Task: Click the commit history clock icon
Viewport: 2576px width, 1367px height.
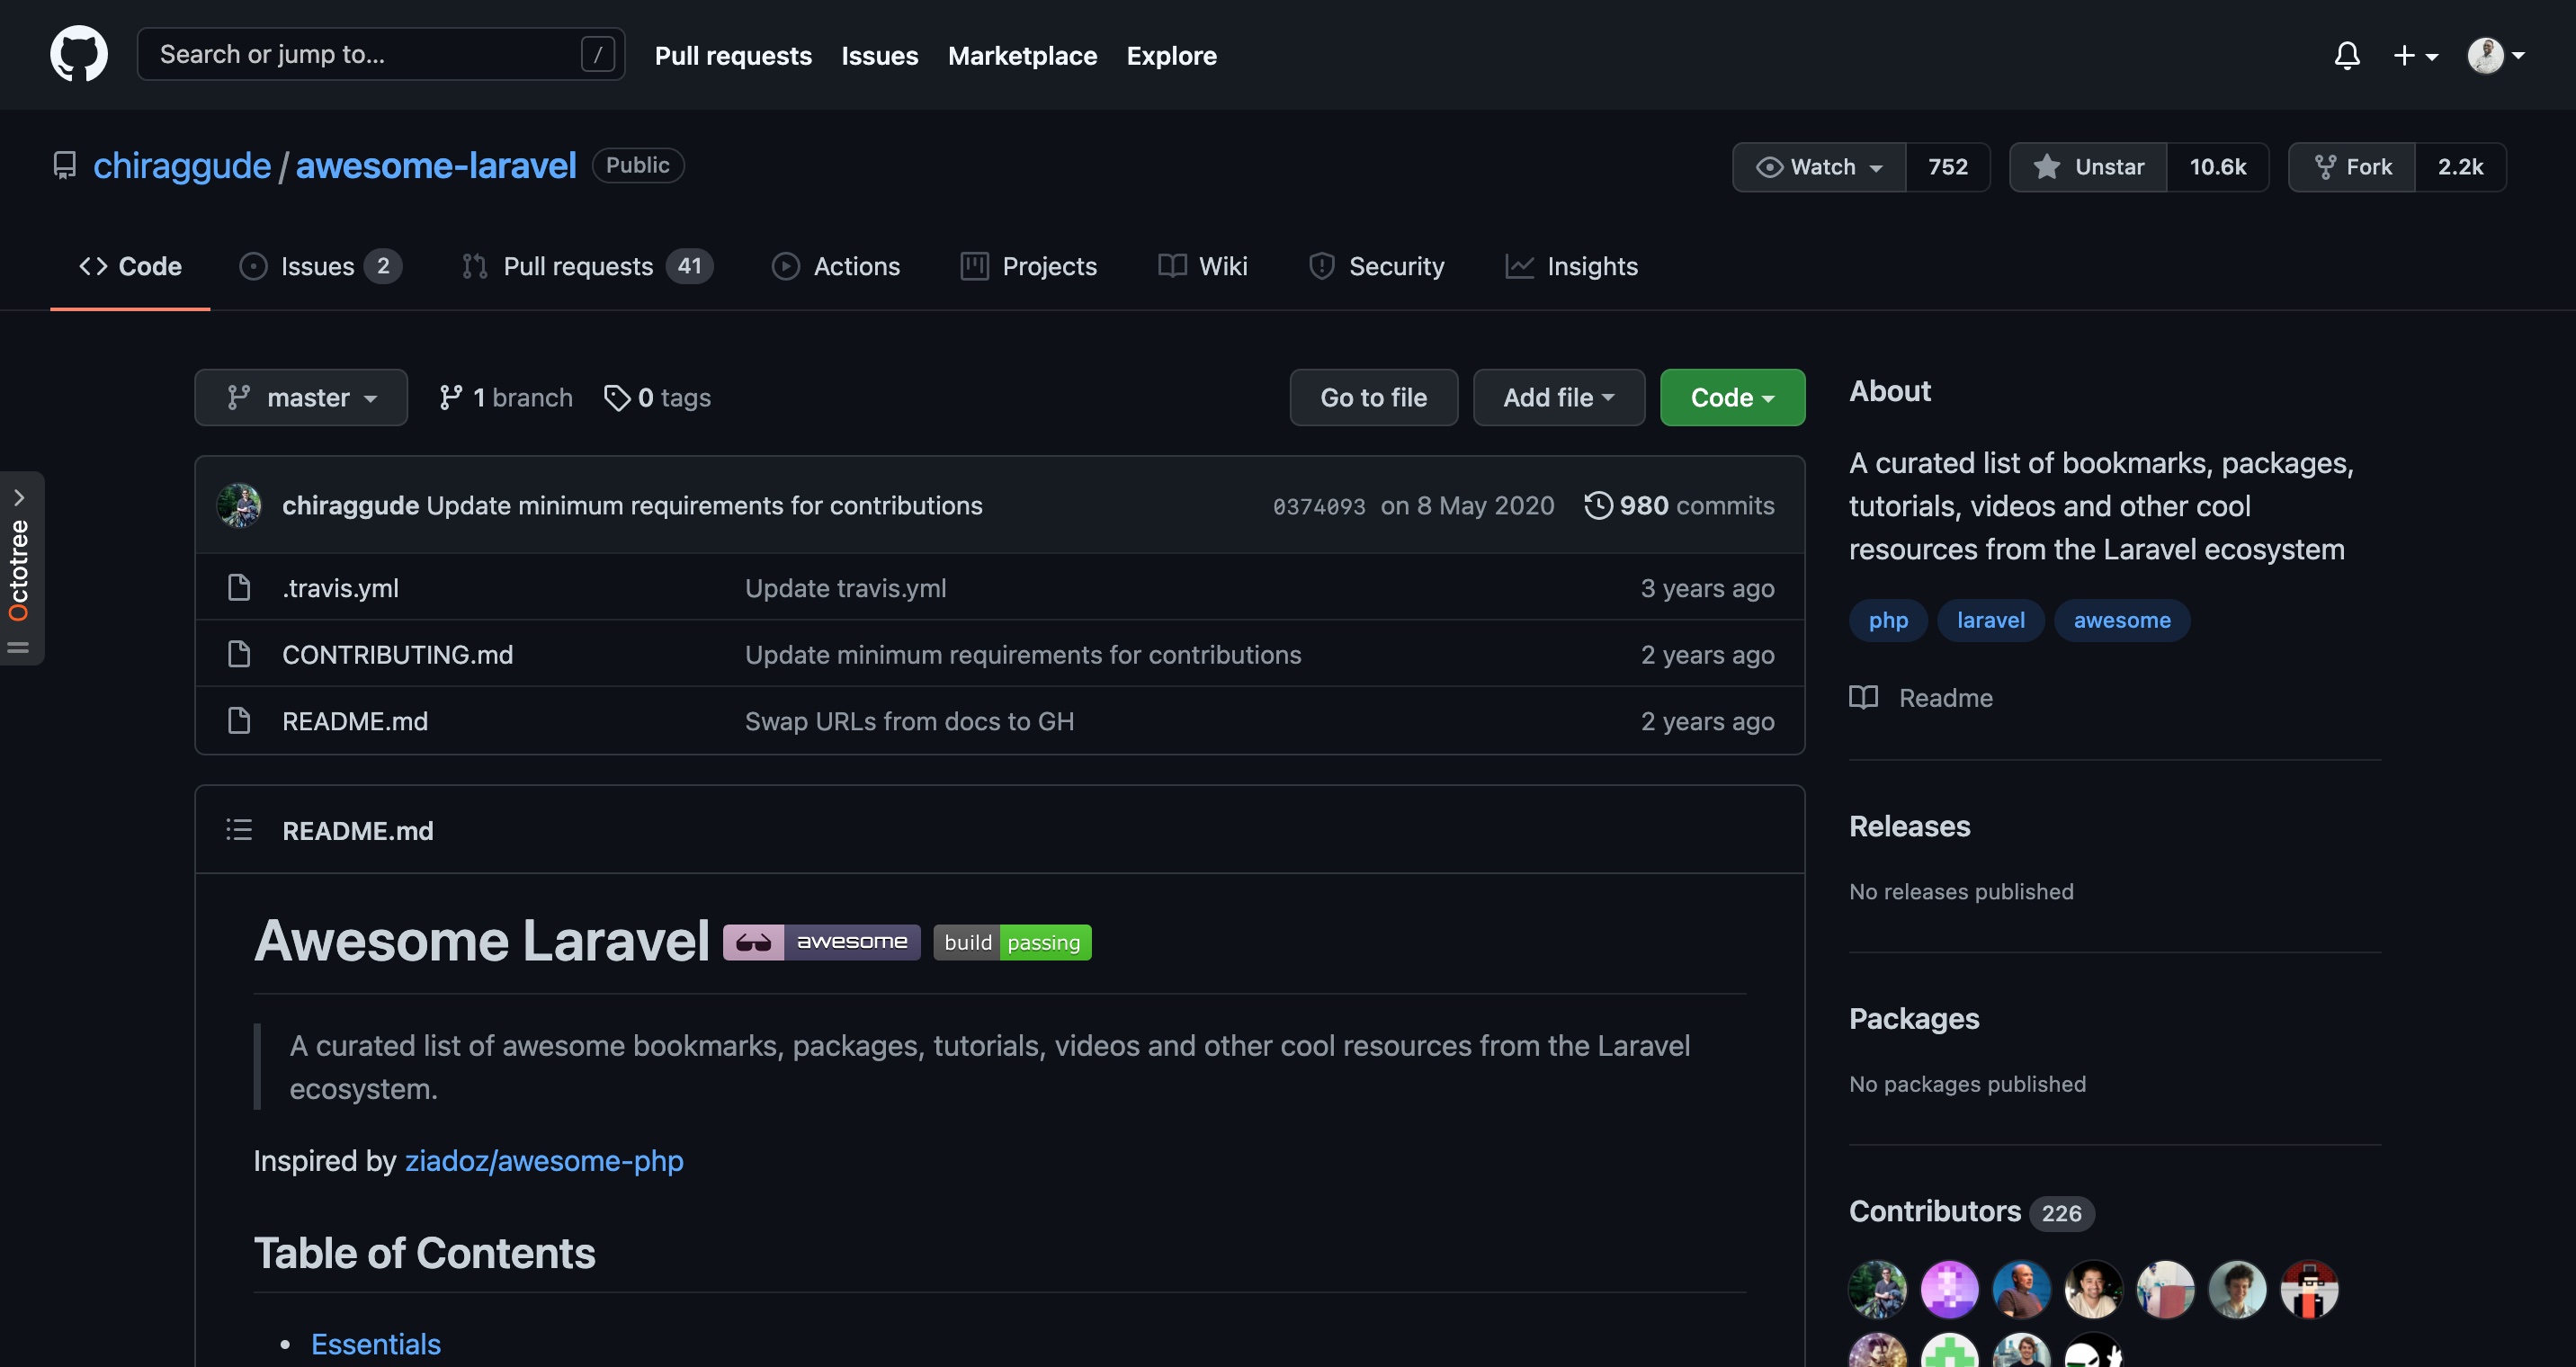Action: tap(1598, 505)
